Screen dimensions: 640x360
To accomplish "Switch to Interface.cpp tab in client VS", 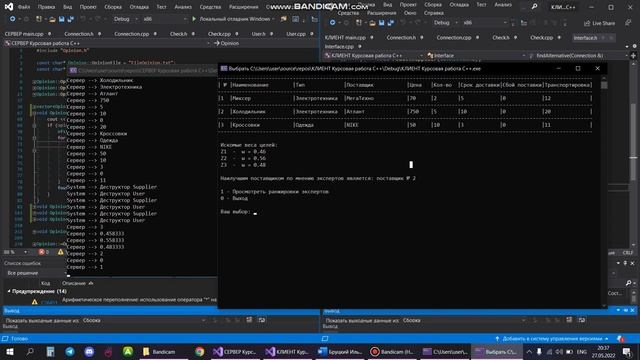I will click(339, 47).
